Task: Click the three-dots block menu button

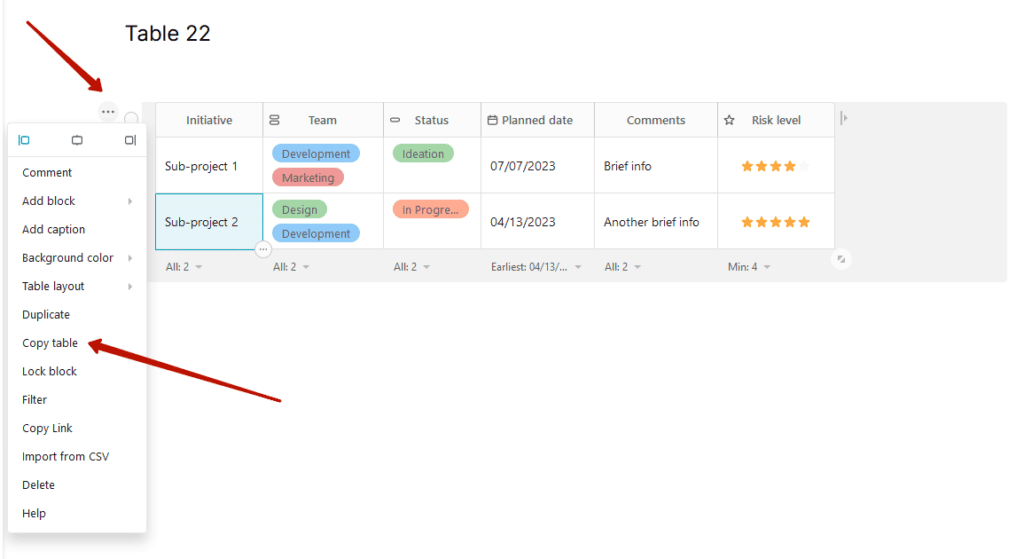Action: pyautogui.click(x=108, y=112)
